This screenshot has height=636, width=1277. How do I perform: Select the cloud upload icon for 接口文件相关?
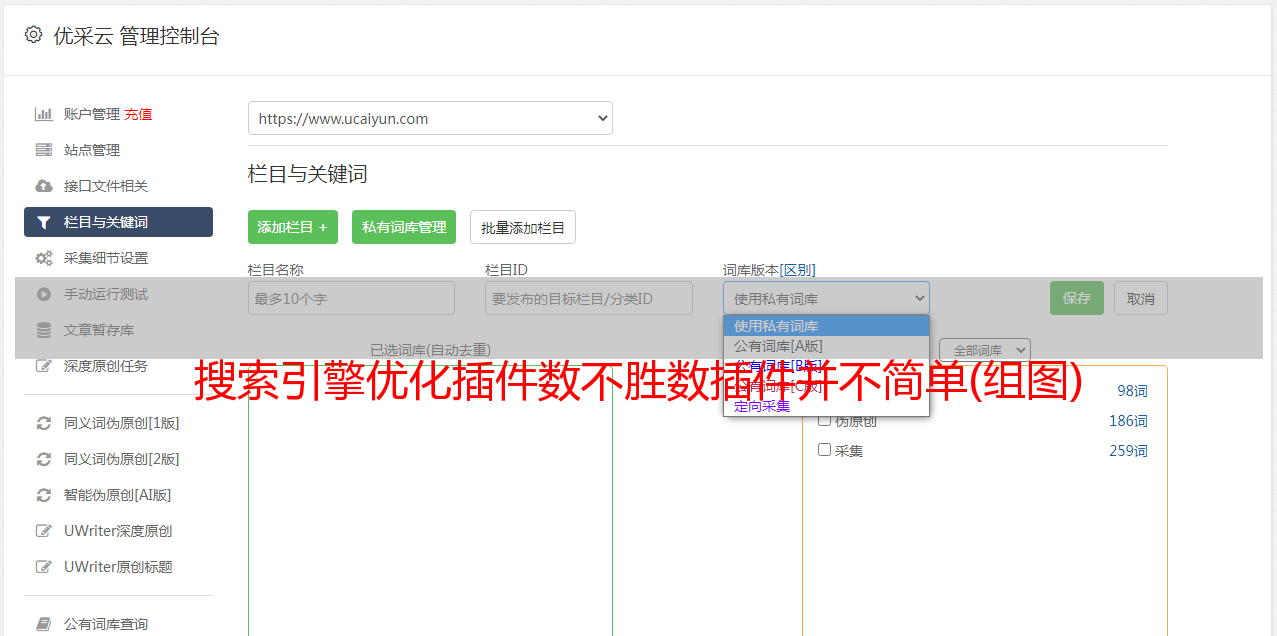[43, 186]
